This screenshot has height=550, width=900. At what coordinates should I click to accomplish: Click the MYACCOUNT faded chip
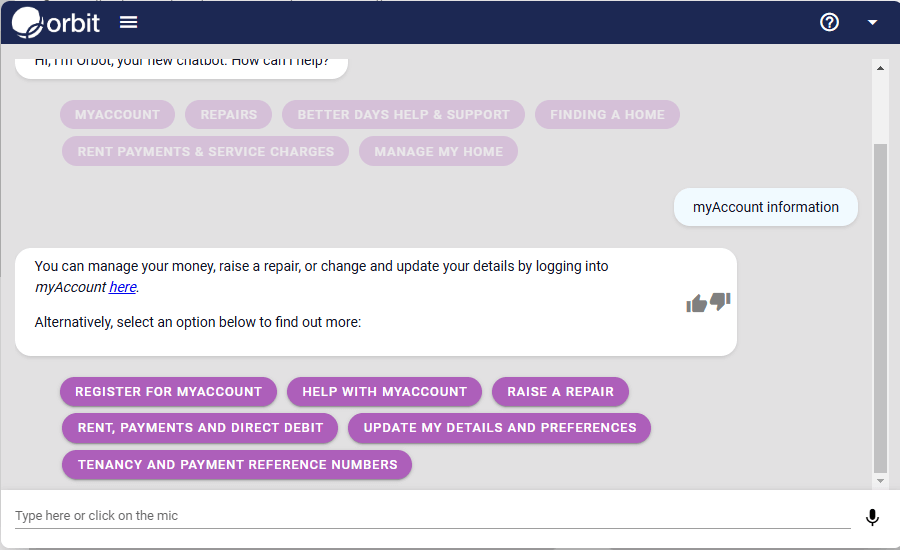[x=117, y=114]
